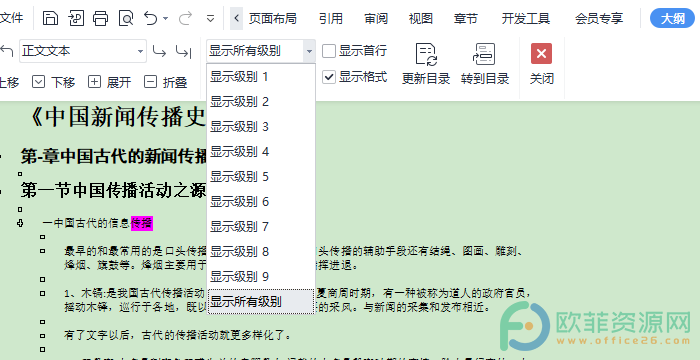Open the 开发工具 tab
Screen dimensions: 700x360
click(526, 19)
